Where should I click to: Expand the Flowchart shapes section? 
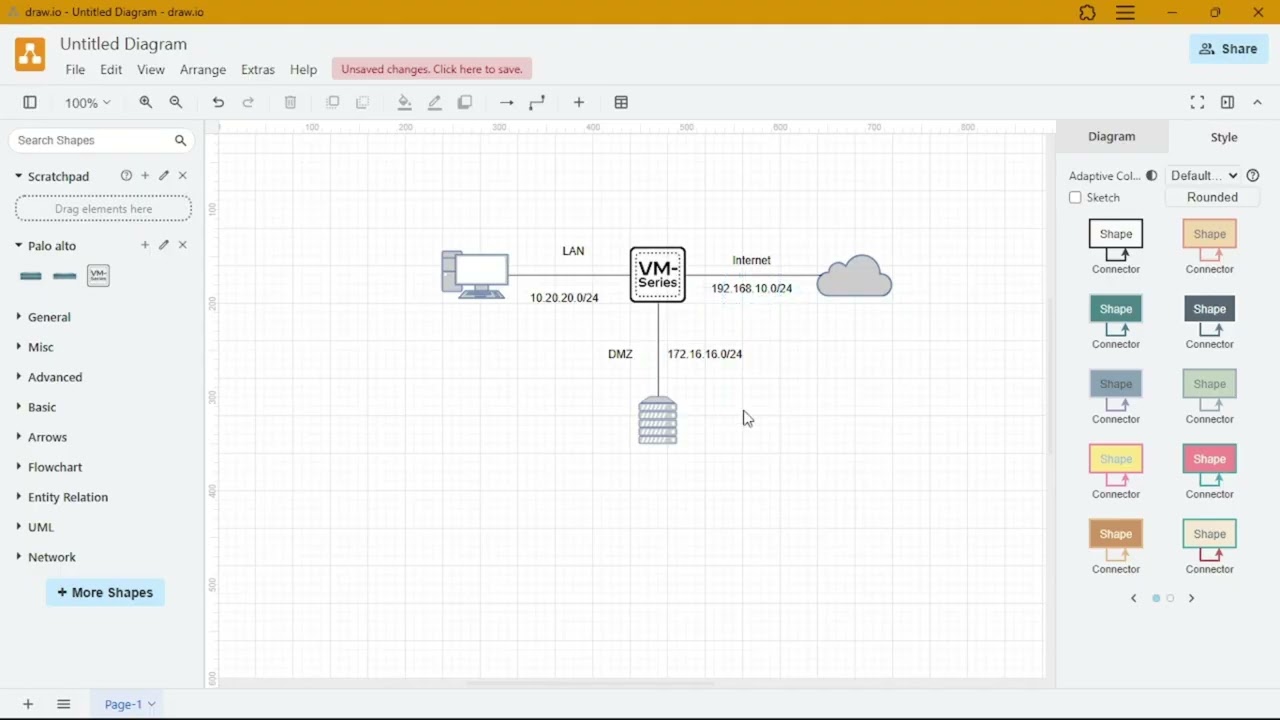pos(55,467)
